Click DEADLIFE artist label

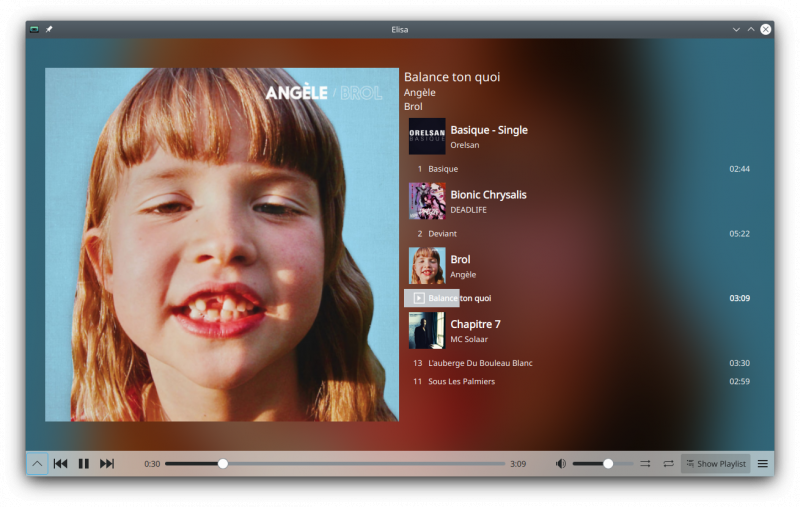click(x=468, y=210)
